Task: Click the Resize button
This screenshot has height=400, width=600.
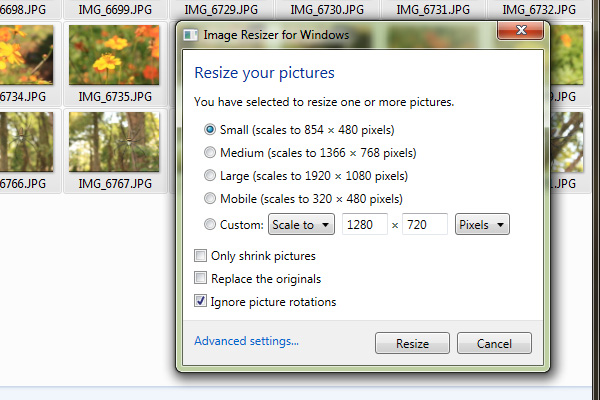Action: point(412,343)
